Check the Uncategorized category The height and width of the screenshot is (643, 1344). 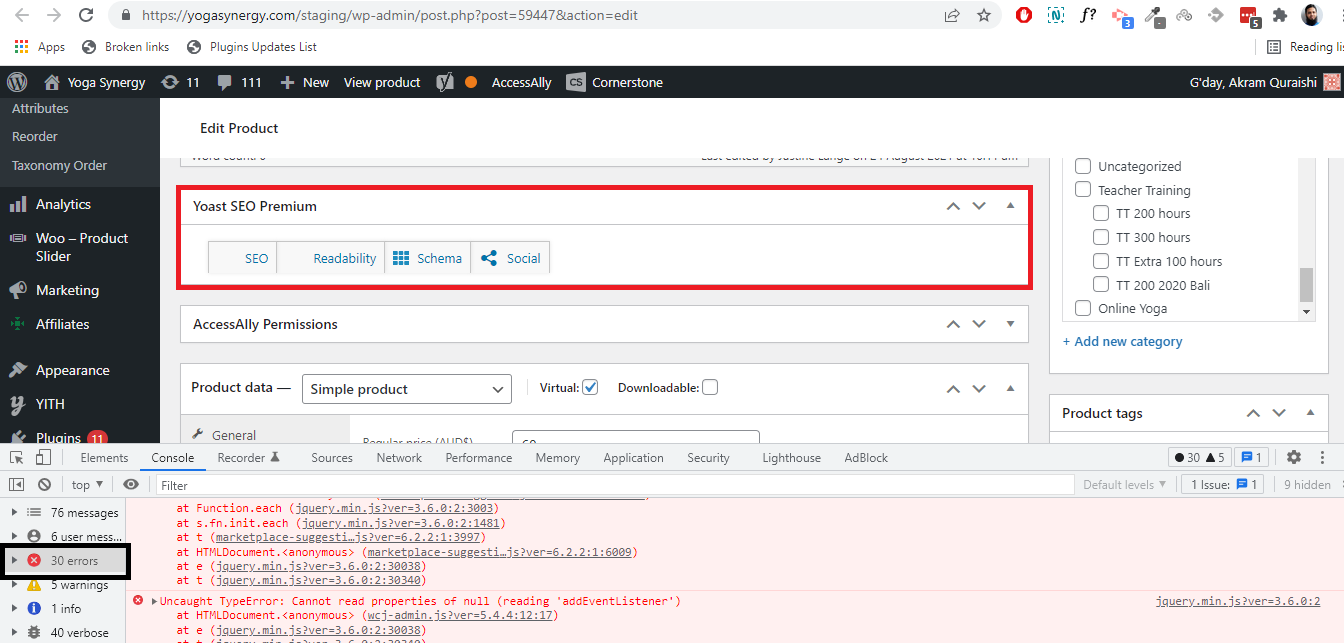point(1083,166)
